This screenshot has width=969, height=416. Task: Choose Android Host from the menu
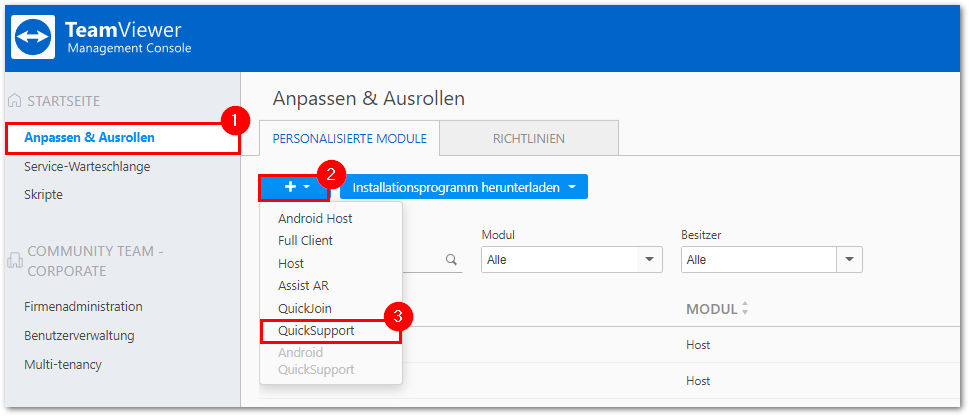[315, 218]
